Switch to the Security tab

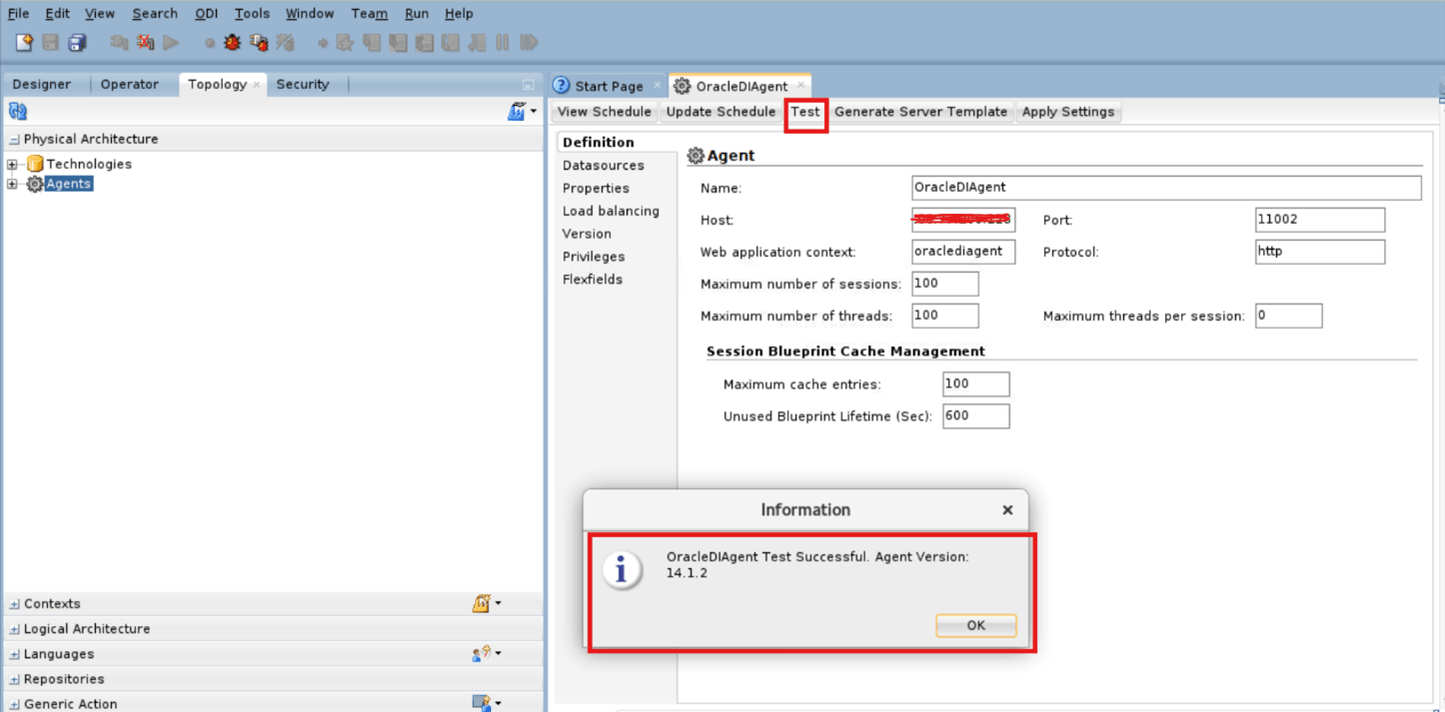[303, 84]
